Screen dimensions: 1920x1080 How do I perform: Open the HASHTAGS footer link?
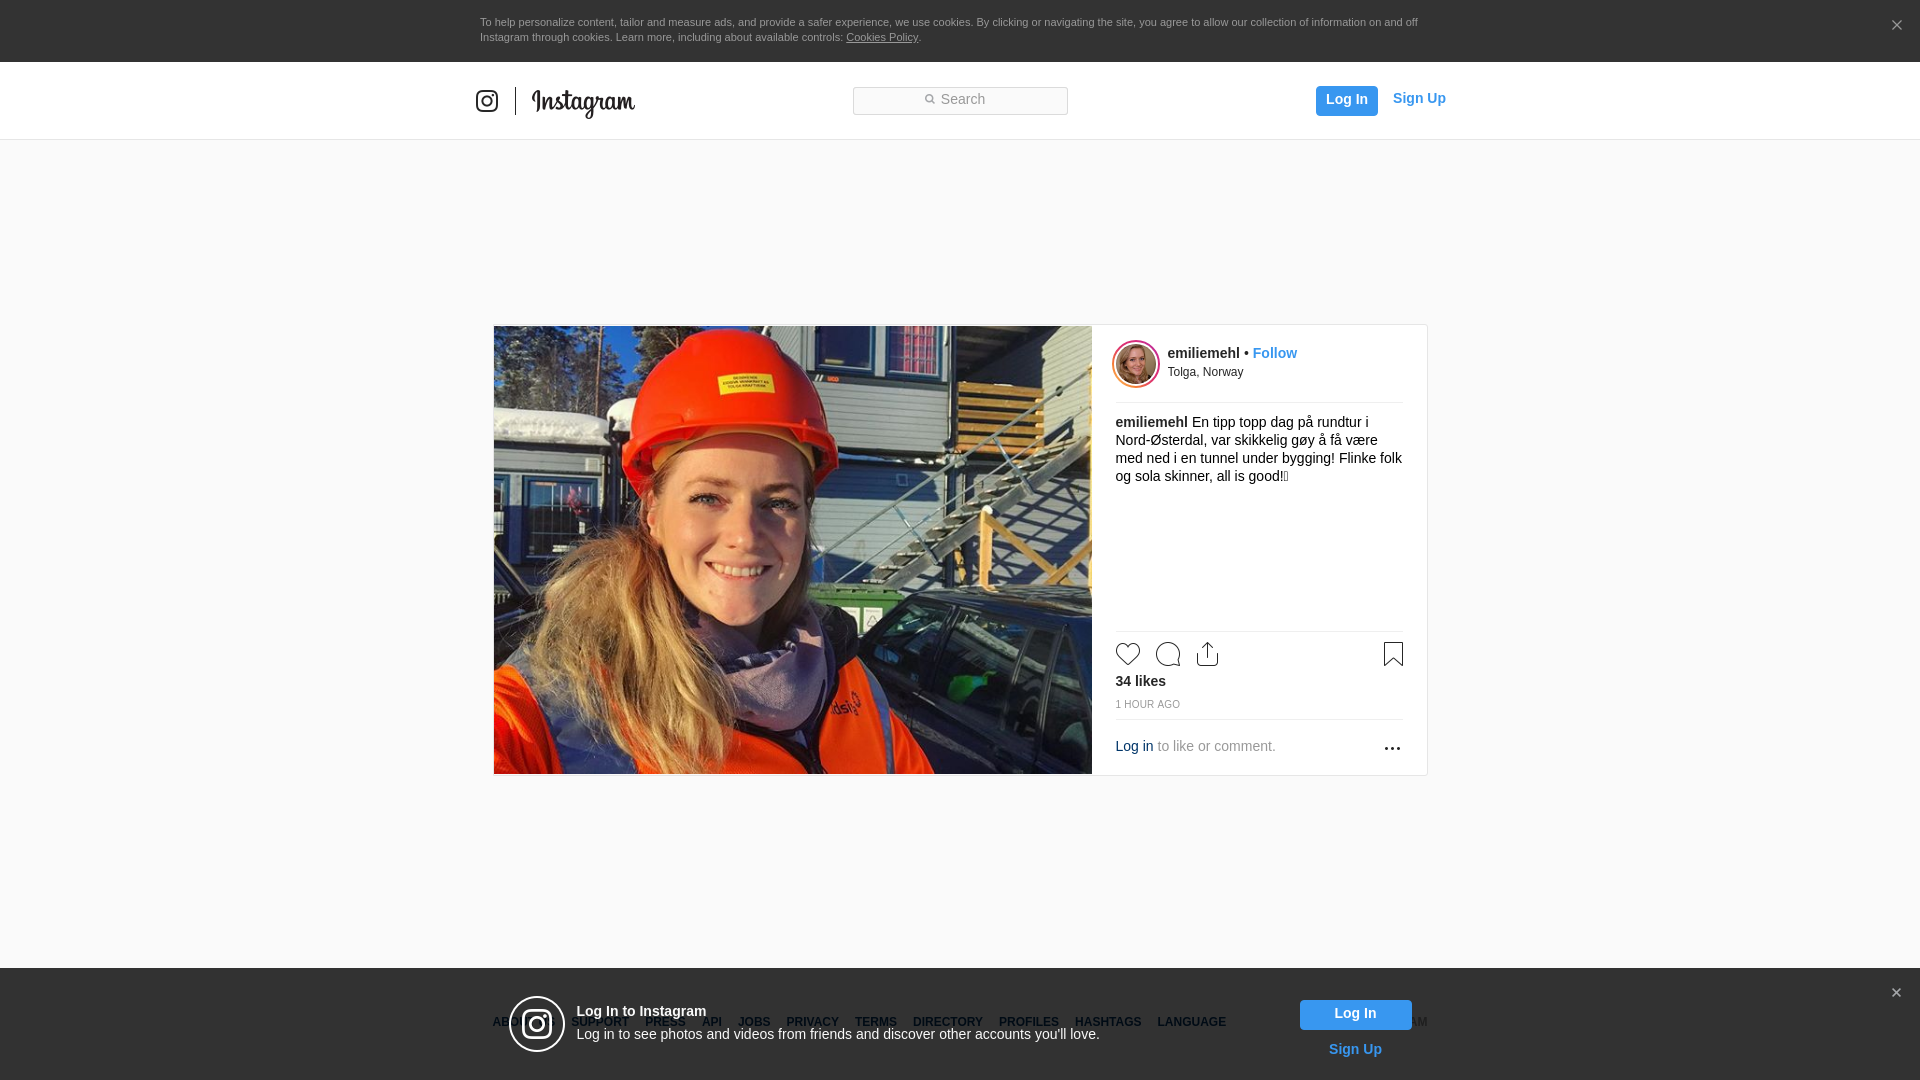(x=1107, y=1022)
